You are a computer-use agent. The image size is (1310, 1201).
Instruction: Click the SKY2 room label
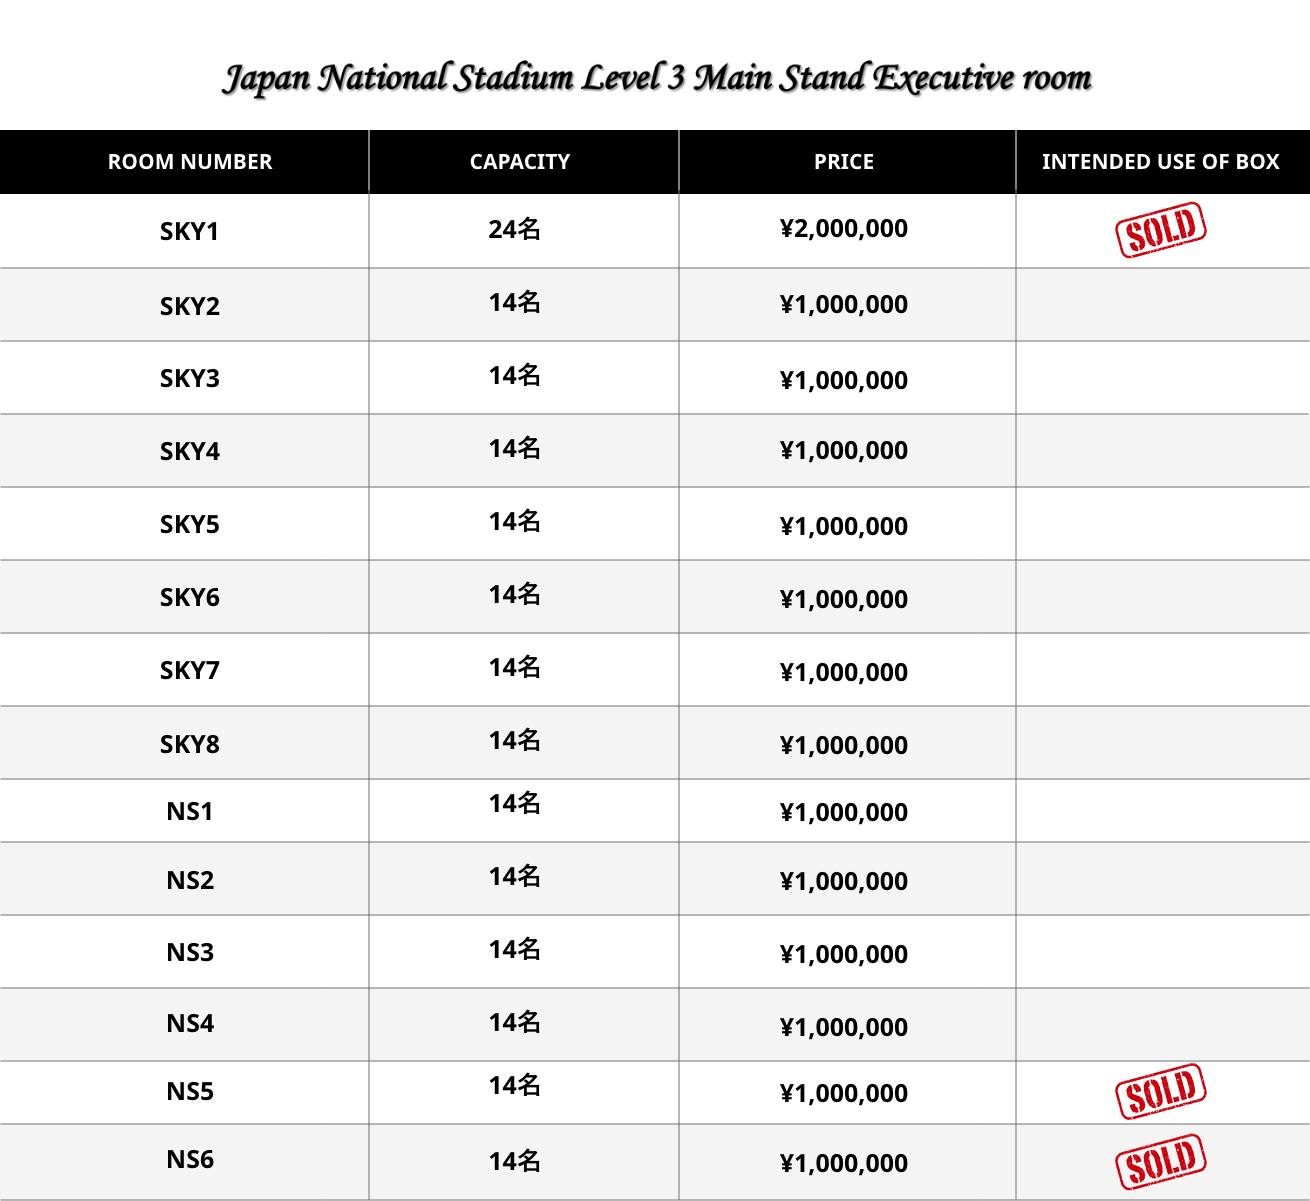[x=189, y=306]
